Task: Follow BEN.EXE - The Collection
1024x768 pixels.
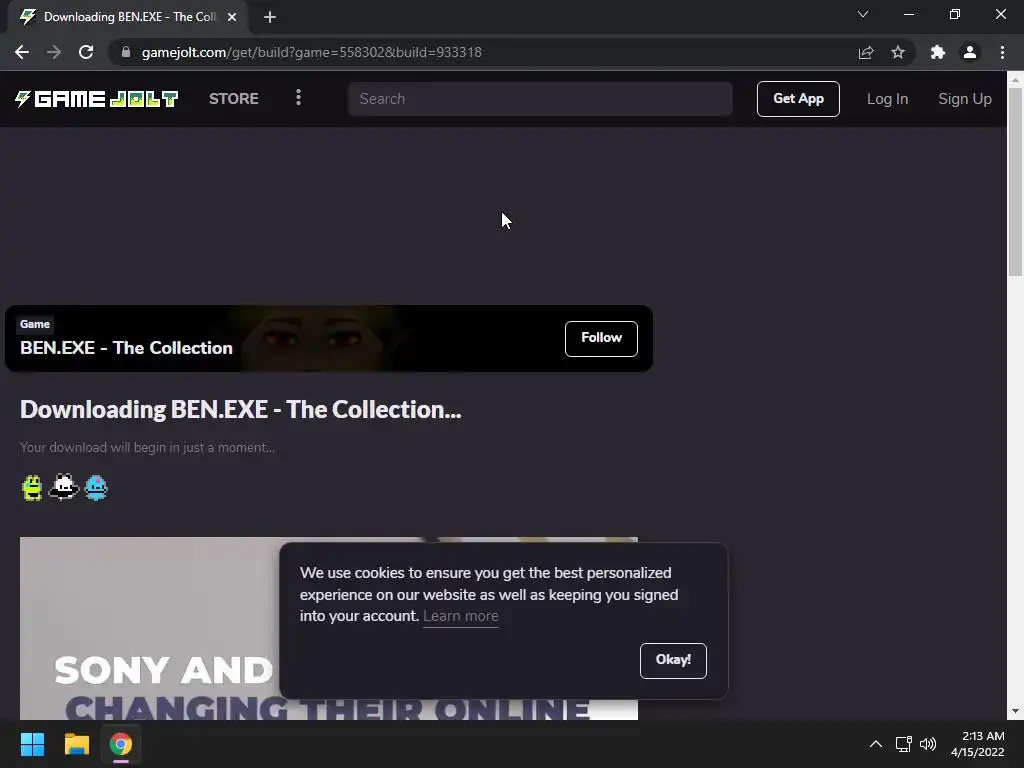Action: [x=601, y=338]
